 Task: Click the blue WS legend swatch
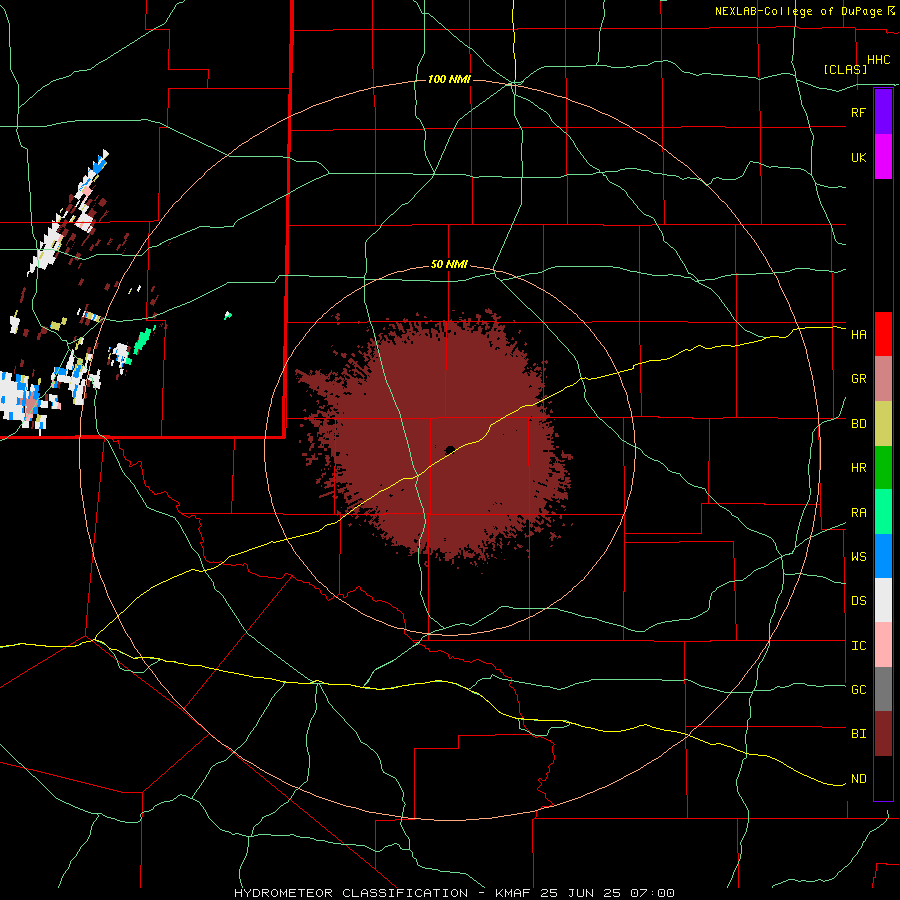[883, 556]
